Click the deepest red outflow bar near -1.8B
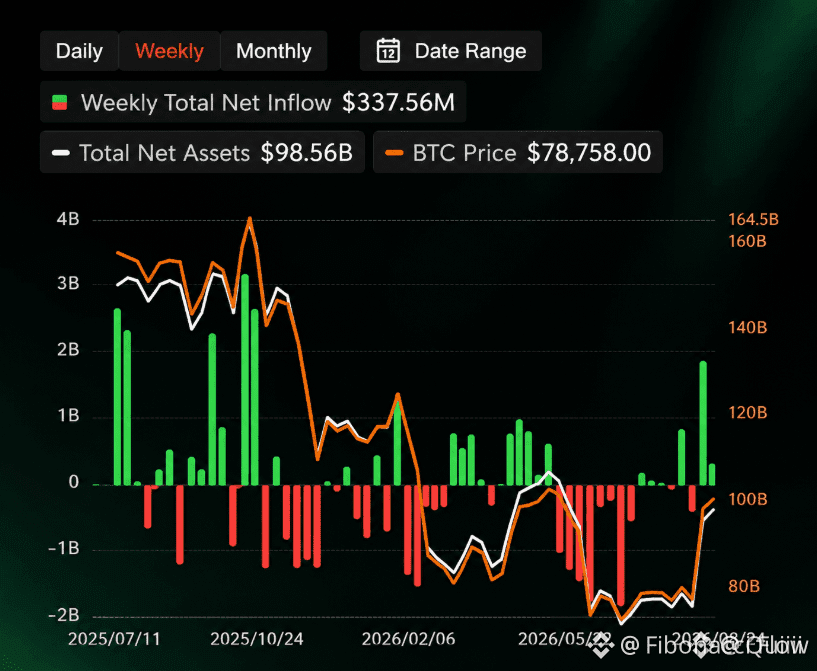 (x=621, y=545)
